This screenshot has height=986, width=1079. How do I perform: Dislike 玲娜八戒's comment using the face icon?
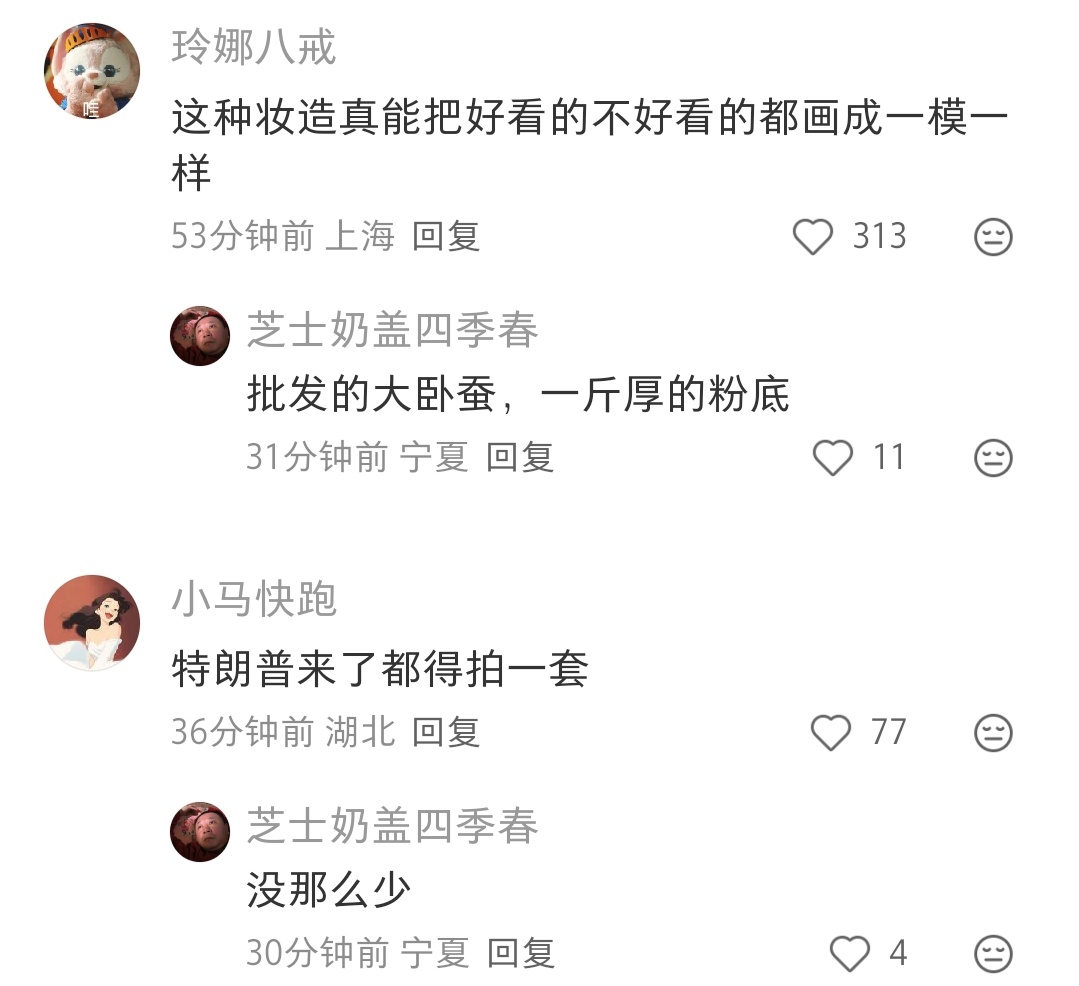click(993, 237)
